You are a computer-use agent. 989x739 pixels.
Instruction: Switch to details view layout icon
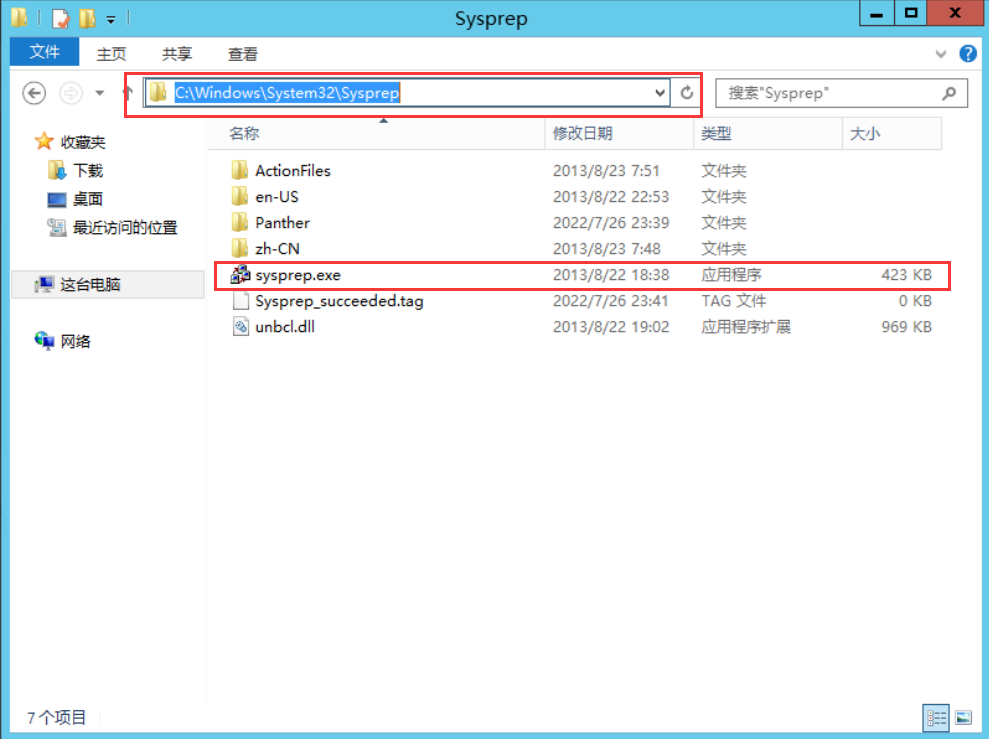[x=935, y=718]
